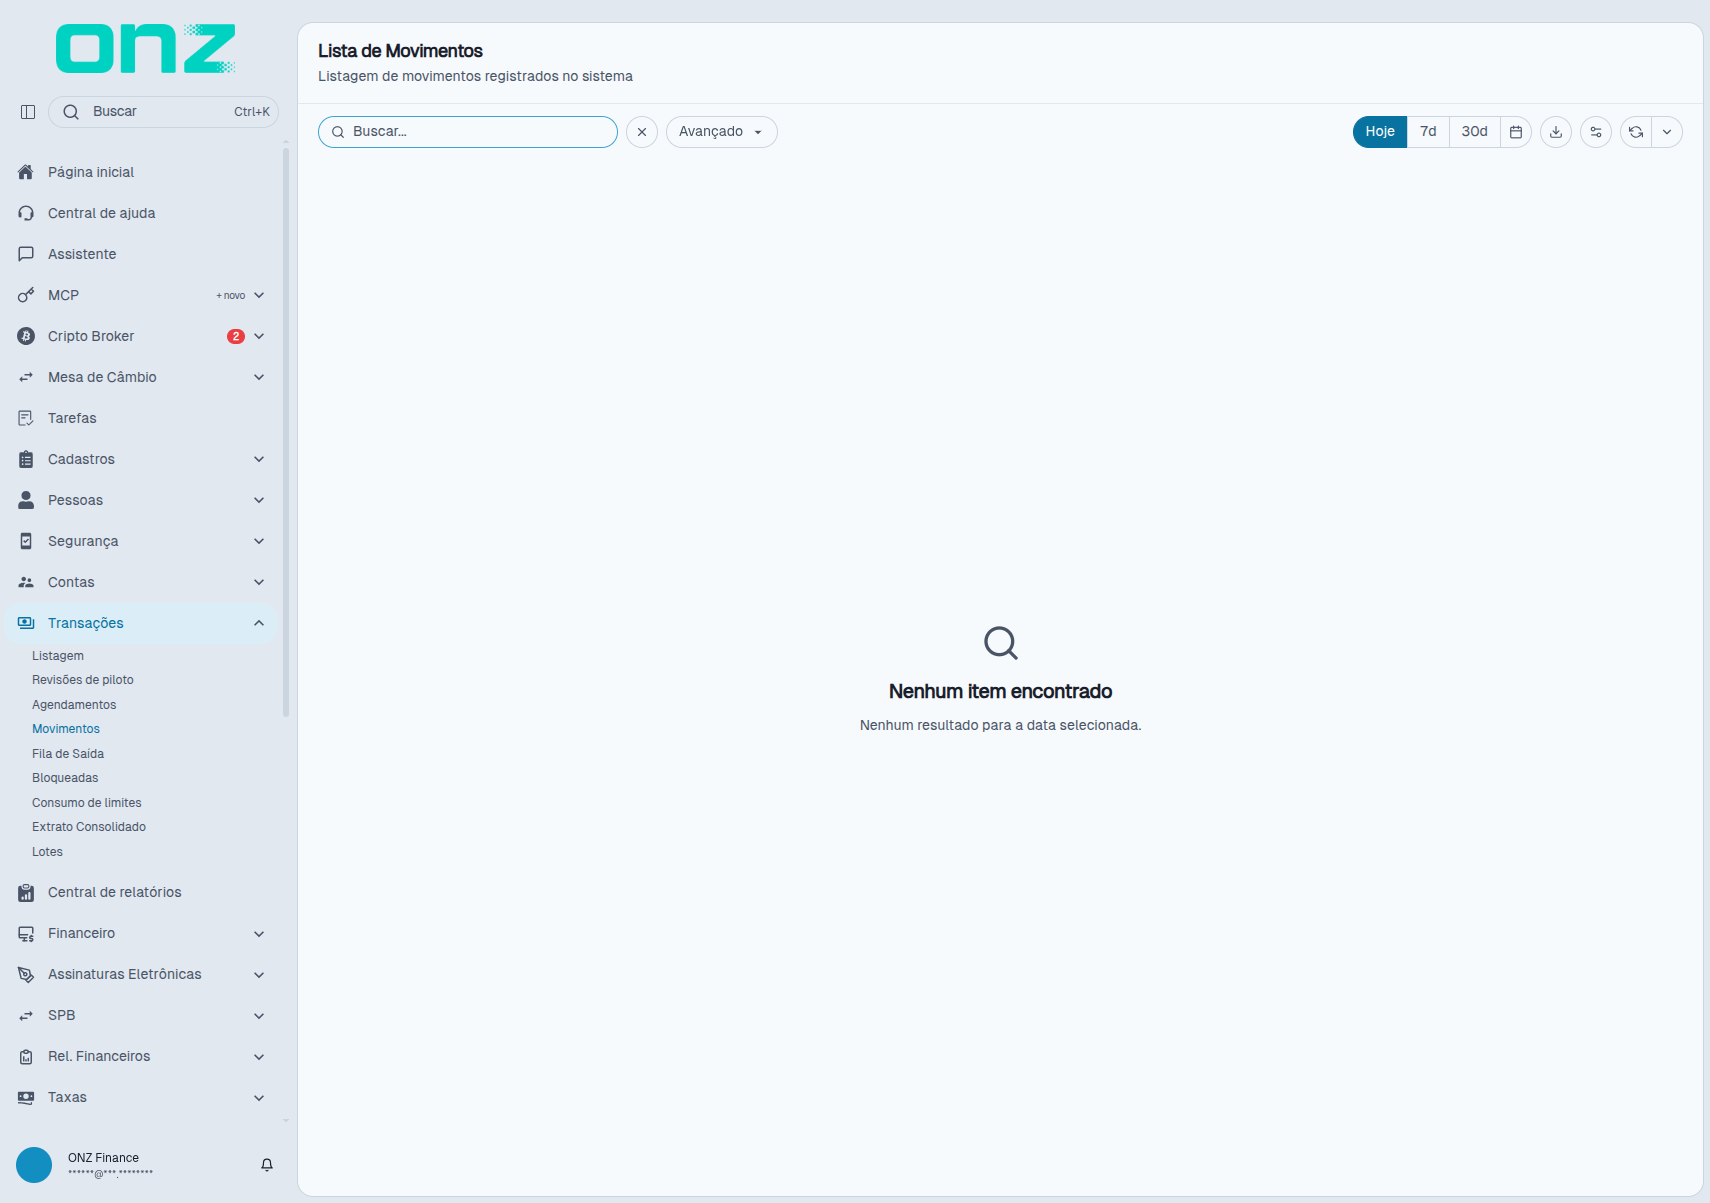Screen dimensions: 1710x1203
Task: Refresh the movements list
Action: (x=1636, y=132)
